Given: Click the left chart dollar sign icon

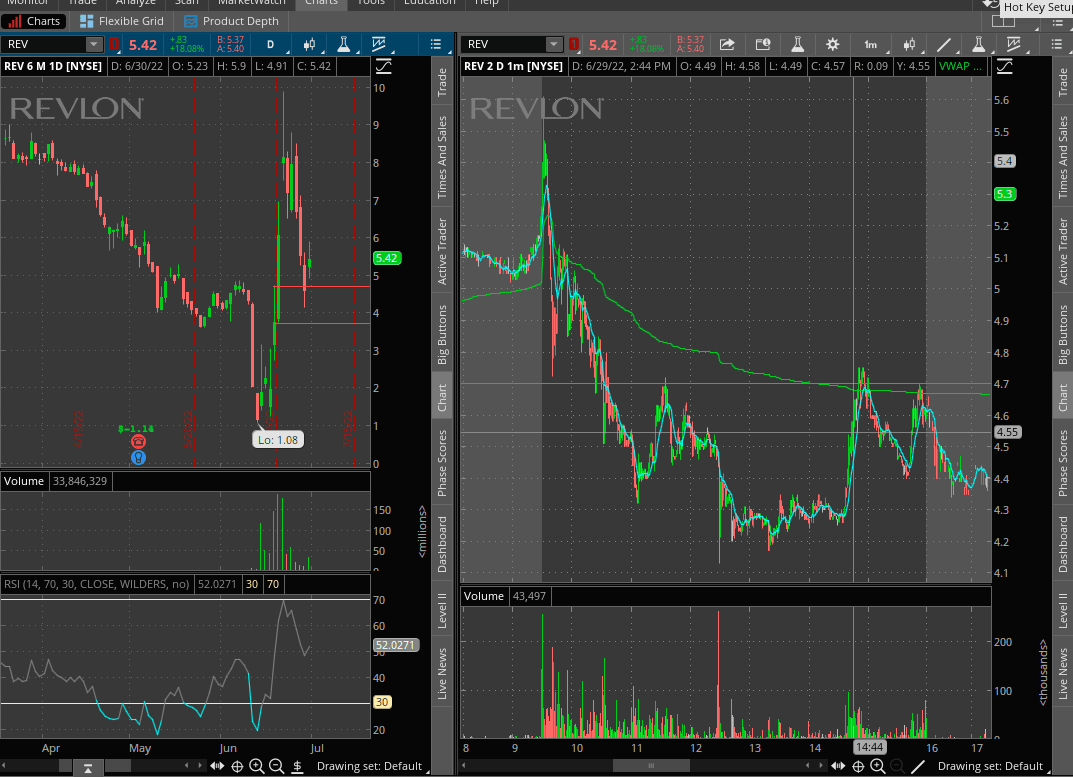Looking at the screenshot, I should [298, 766].
